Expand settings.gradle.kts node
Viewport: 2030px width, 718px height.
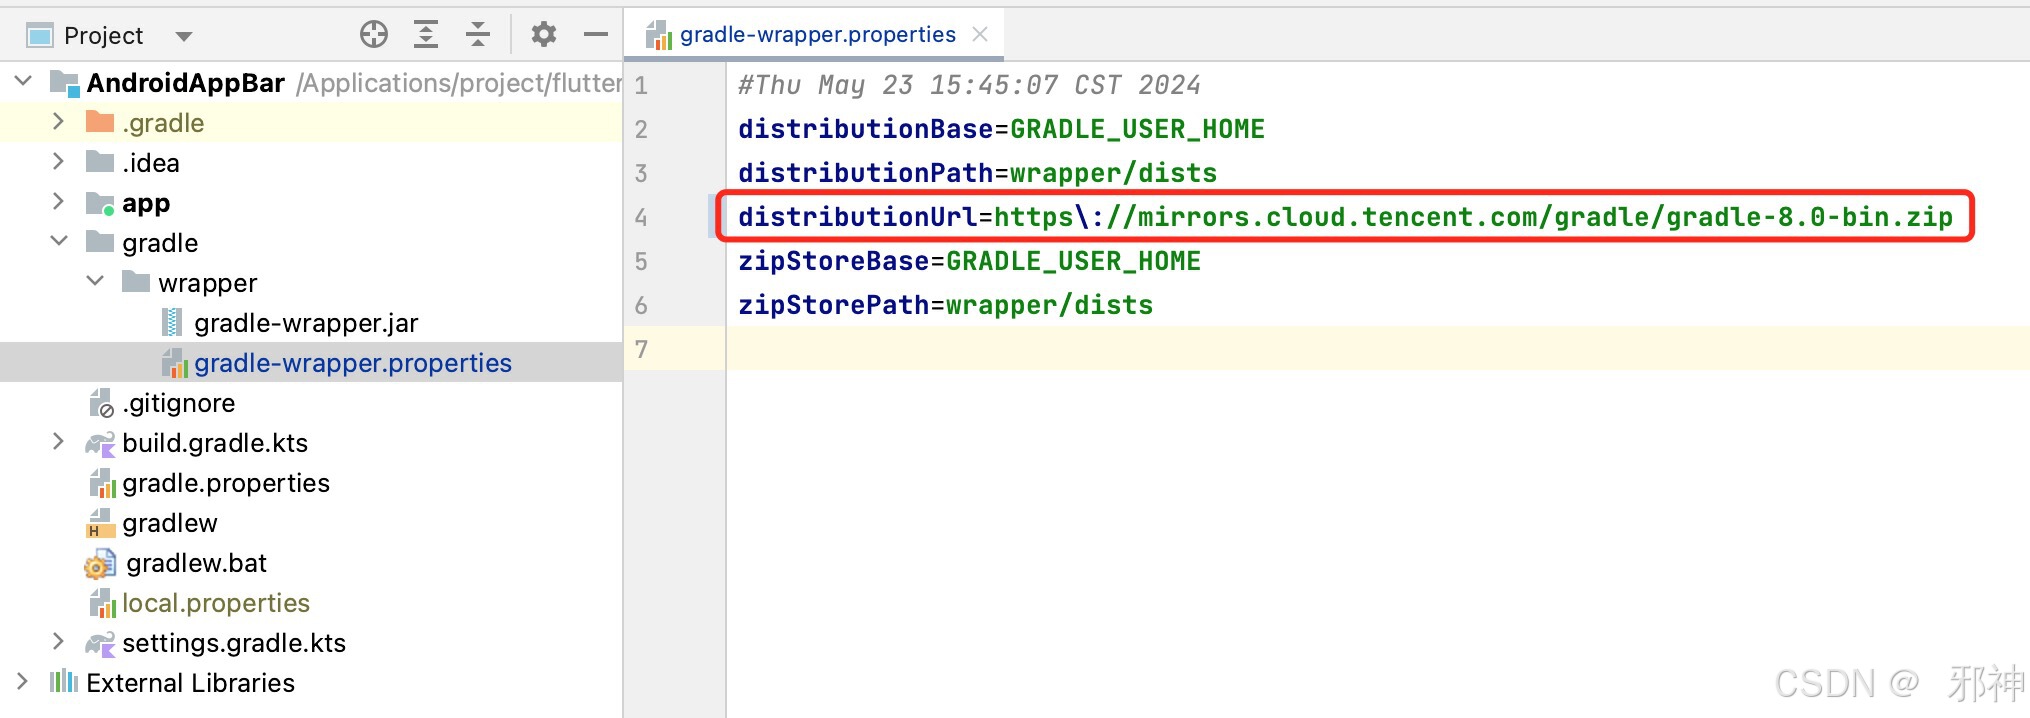click(x=58, y=641)
